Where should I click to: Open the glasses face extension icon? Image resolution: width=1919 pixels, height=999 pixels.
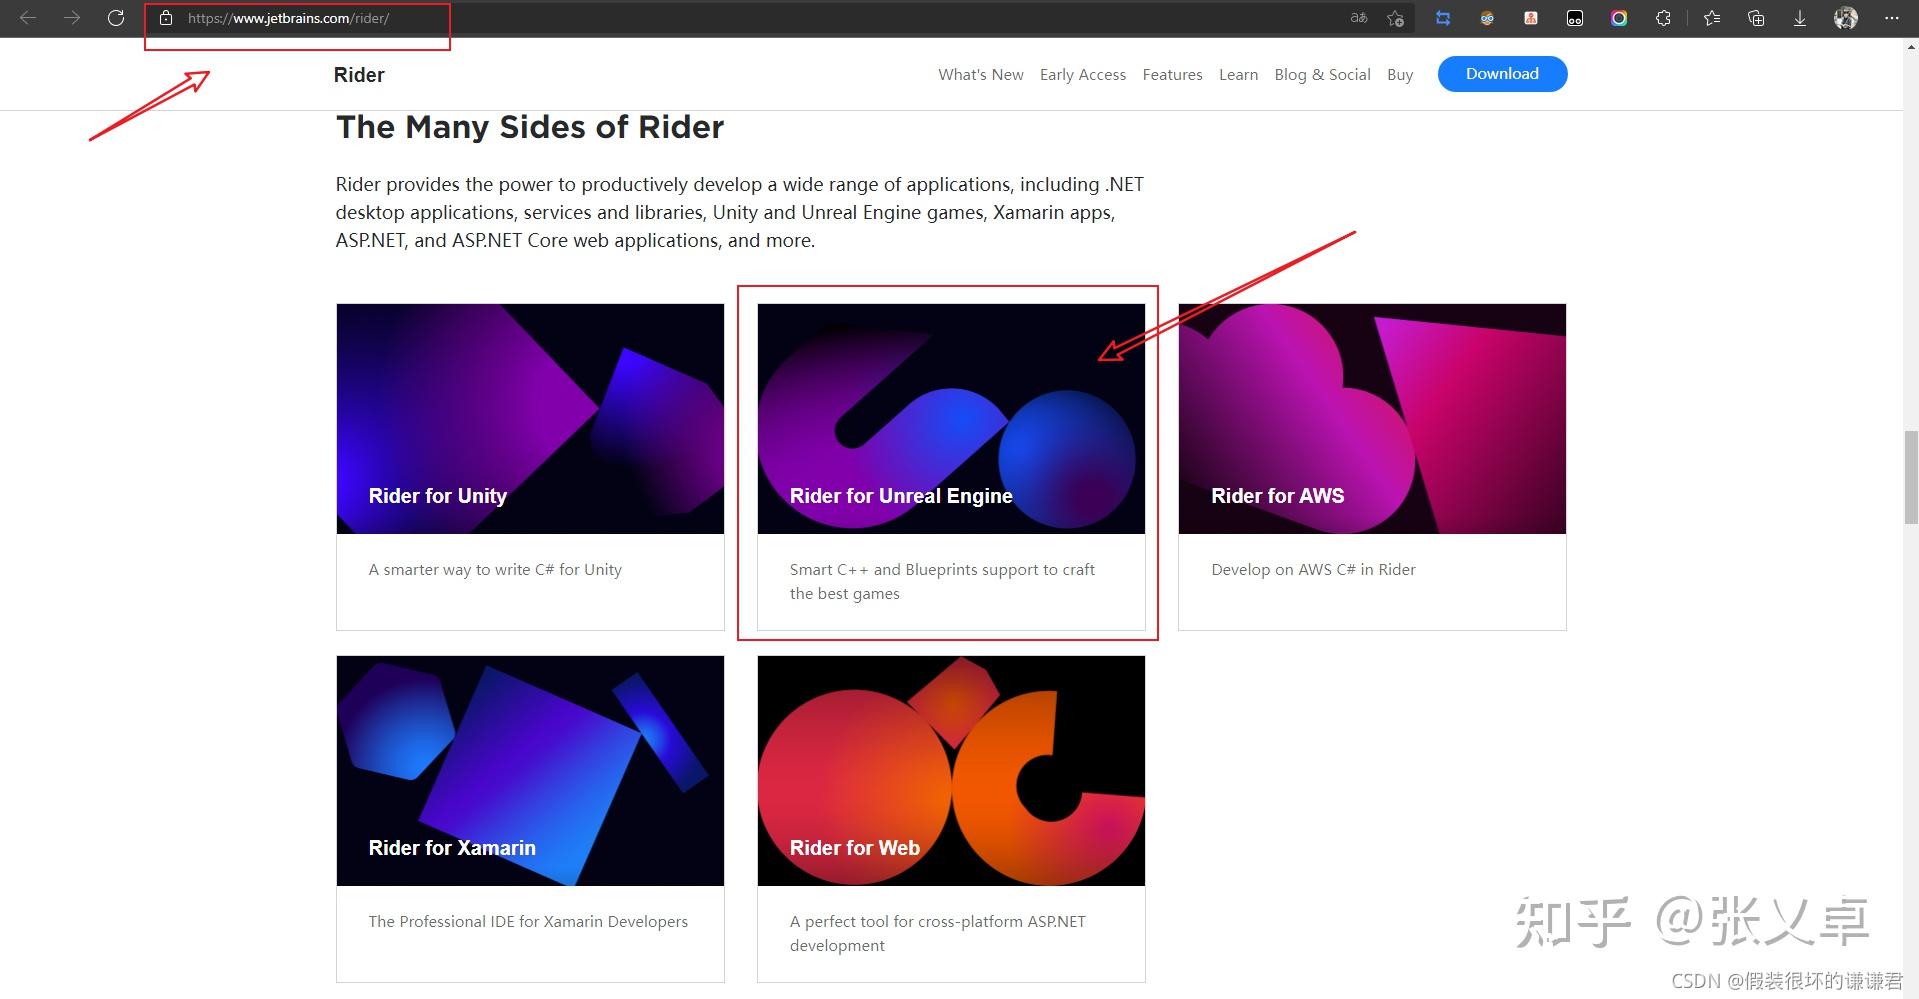pos(1487,18)
